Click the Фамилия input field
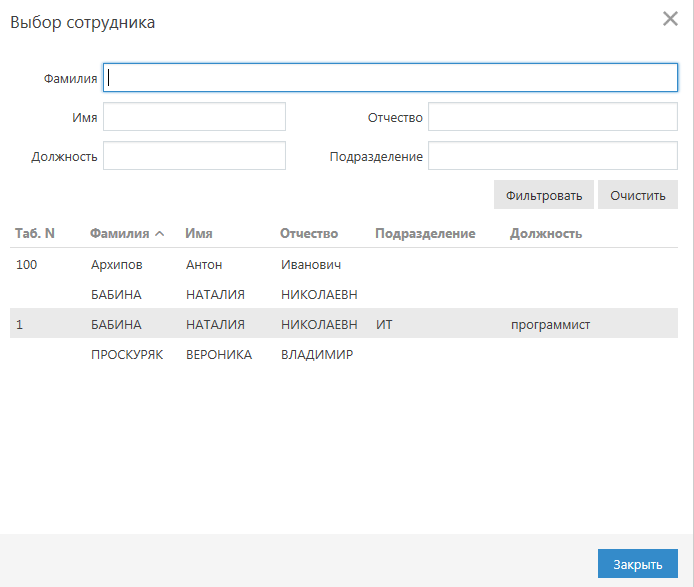694x587 pixels. [390, 78]
